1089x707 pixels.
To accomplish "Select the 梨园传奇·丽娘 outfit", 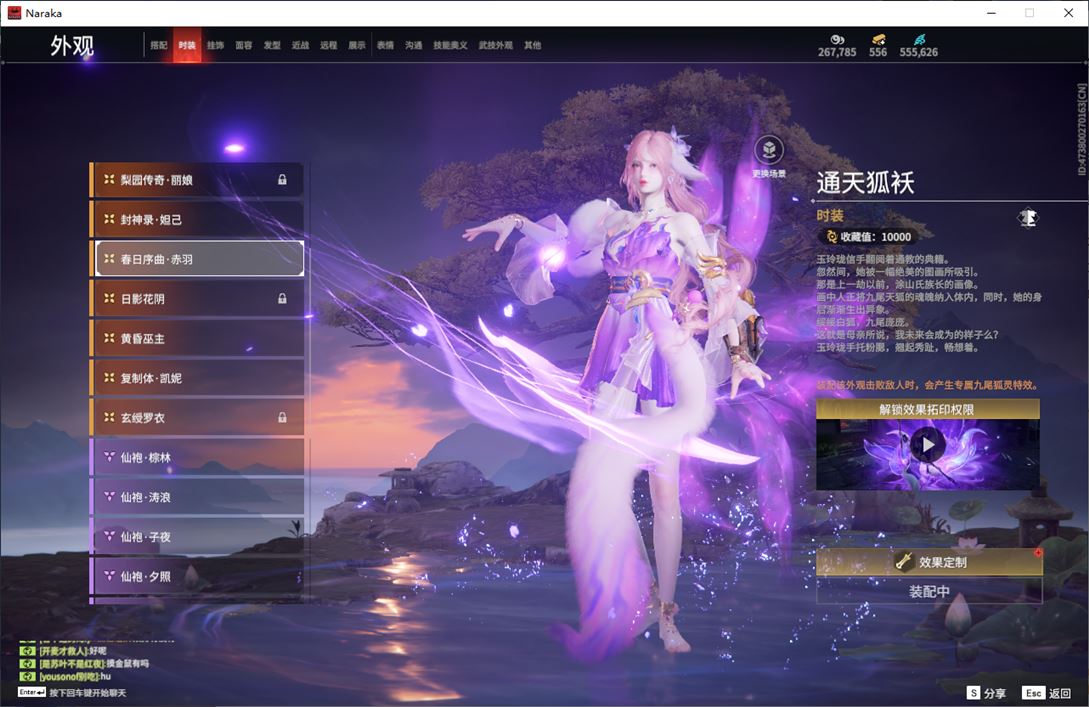I will (x=197, y=180).
